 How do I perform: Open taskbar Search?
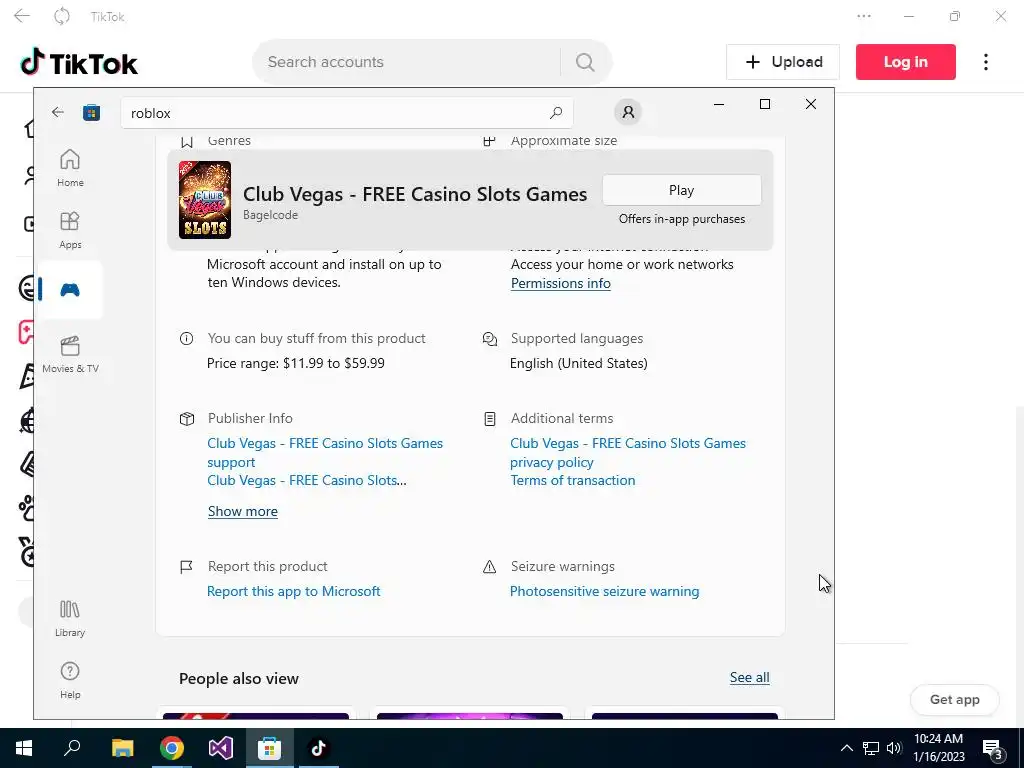tap(72, 748)
